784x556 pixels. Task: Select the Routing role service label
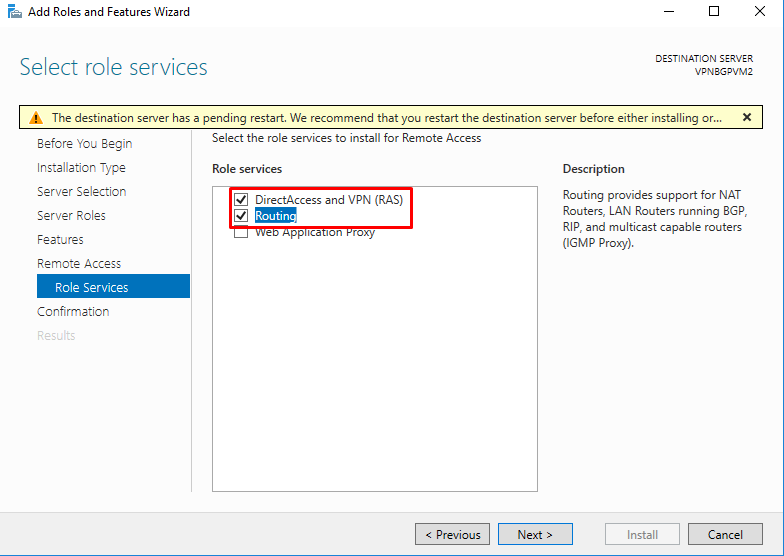(x=275, y=216)
